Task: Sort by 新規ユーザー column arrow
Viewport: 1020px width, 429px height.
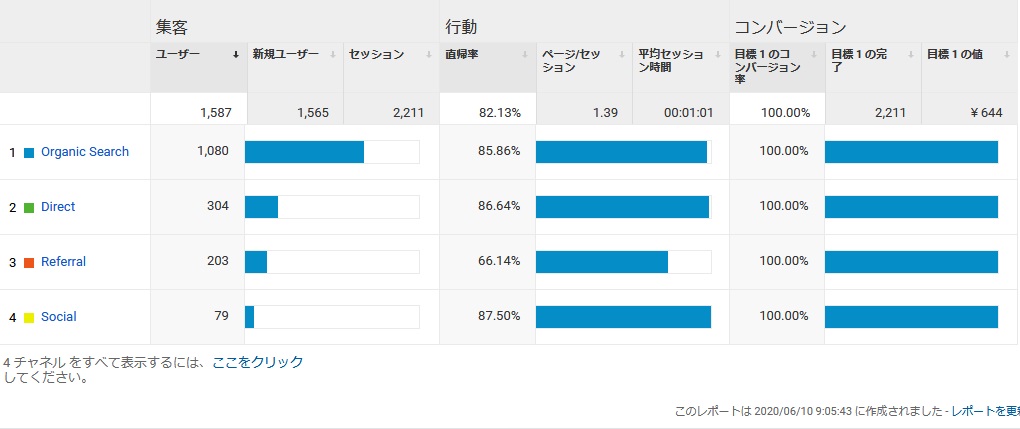Action: click(x=332, y=55)
